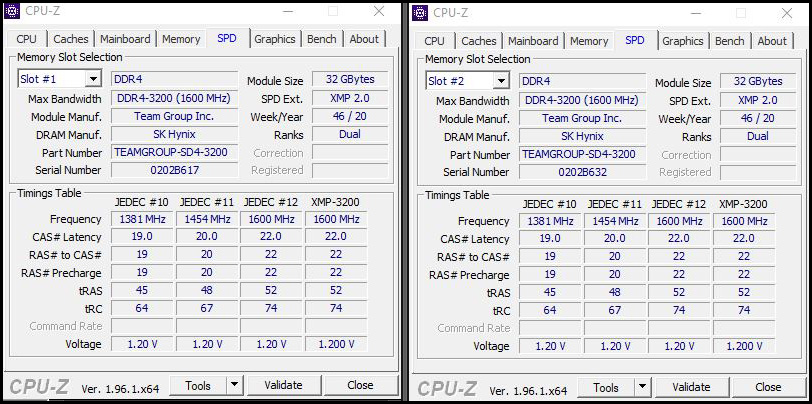Expand the Slot #2 dropdown
This screenshot has width=812, height=404.
pos(501,81)
